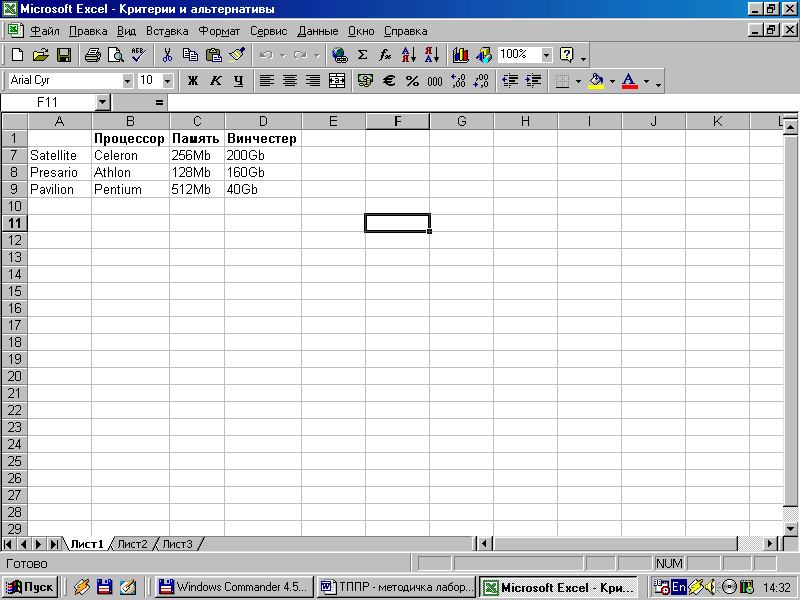Screen dimensions: 800x600
Task: Open the font size 10 dropdown
Action: point(167,81)
